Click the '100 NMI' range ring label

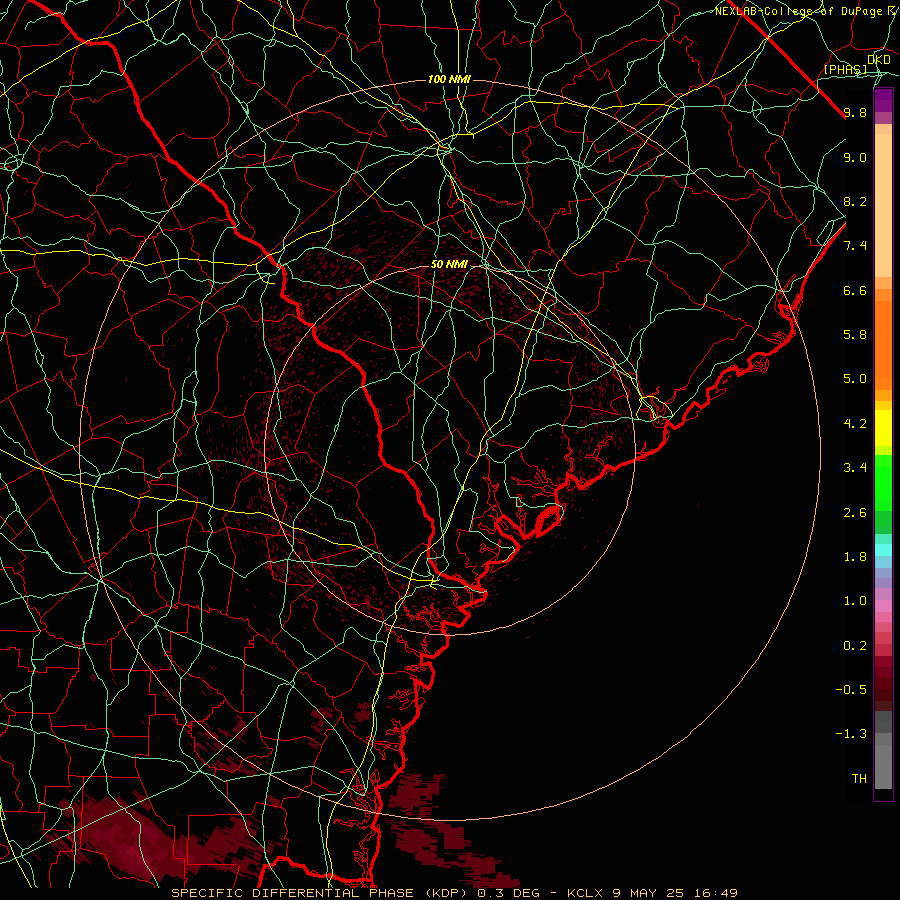click(x=449, y=79)
